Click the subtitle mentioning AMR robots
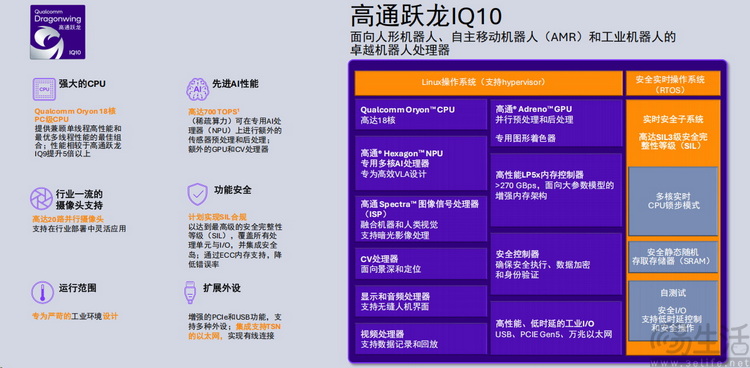 (513, 43)
